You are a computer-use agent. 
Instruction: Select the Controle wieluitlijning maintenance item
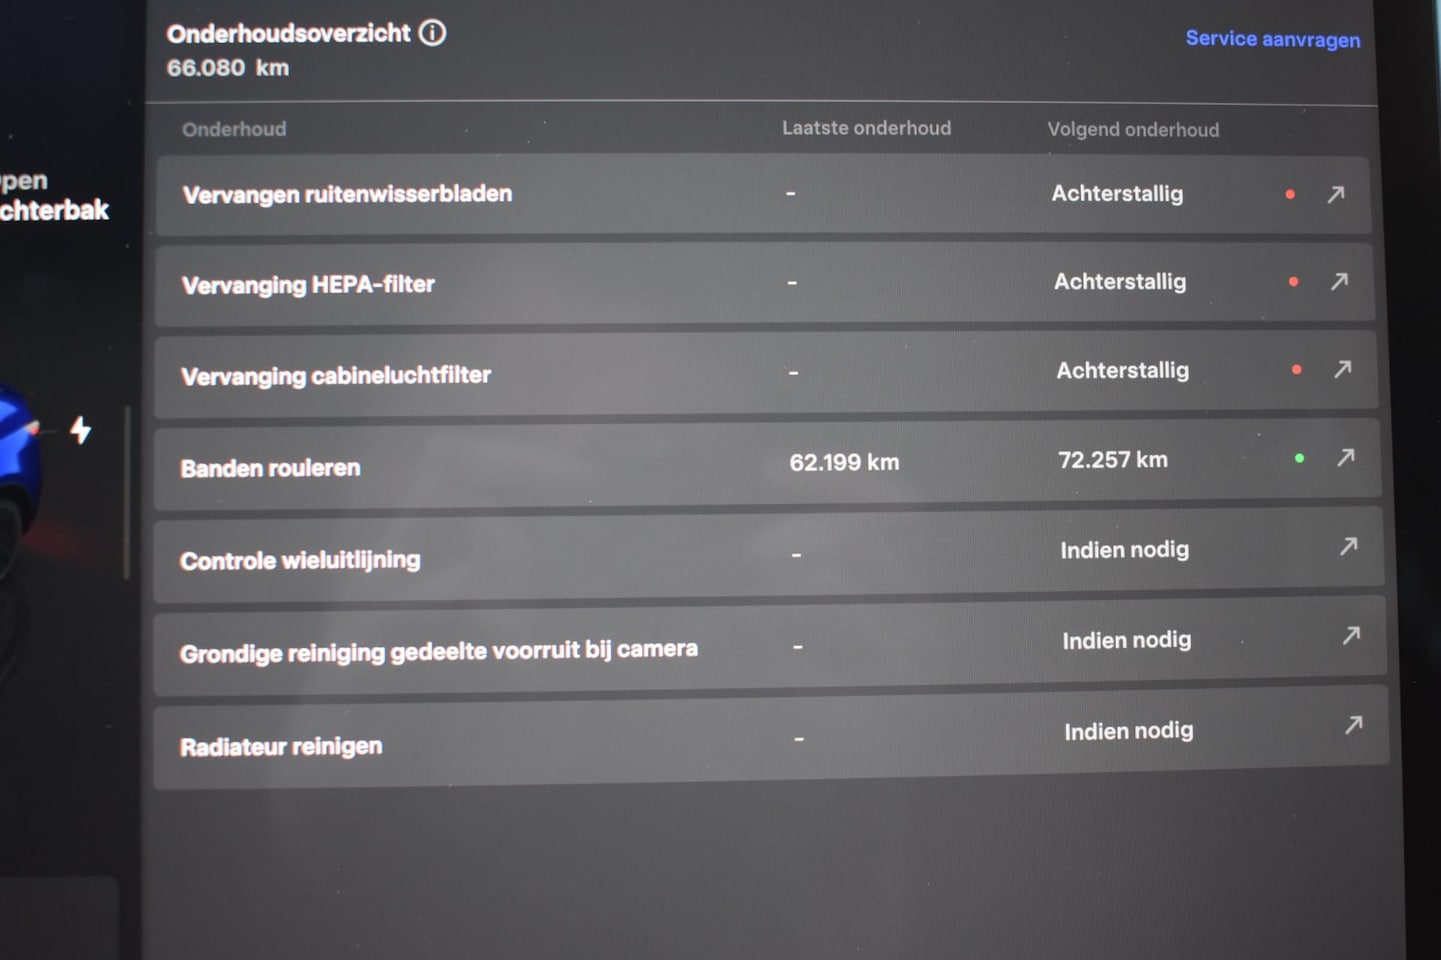coord(300,560)
